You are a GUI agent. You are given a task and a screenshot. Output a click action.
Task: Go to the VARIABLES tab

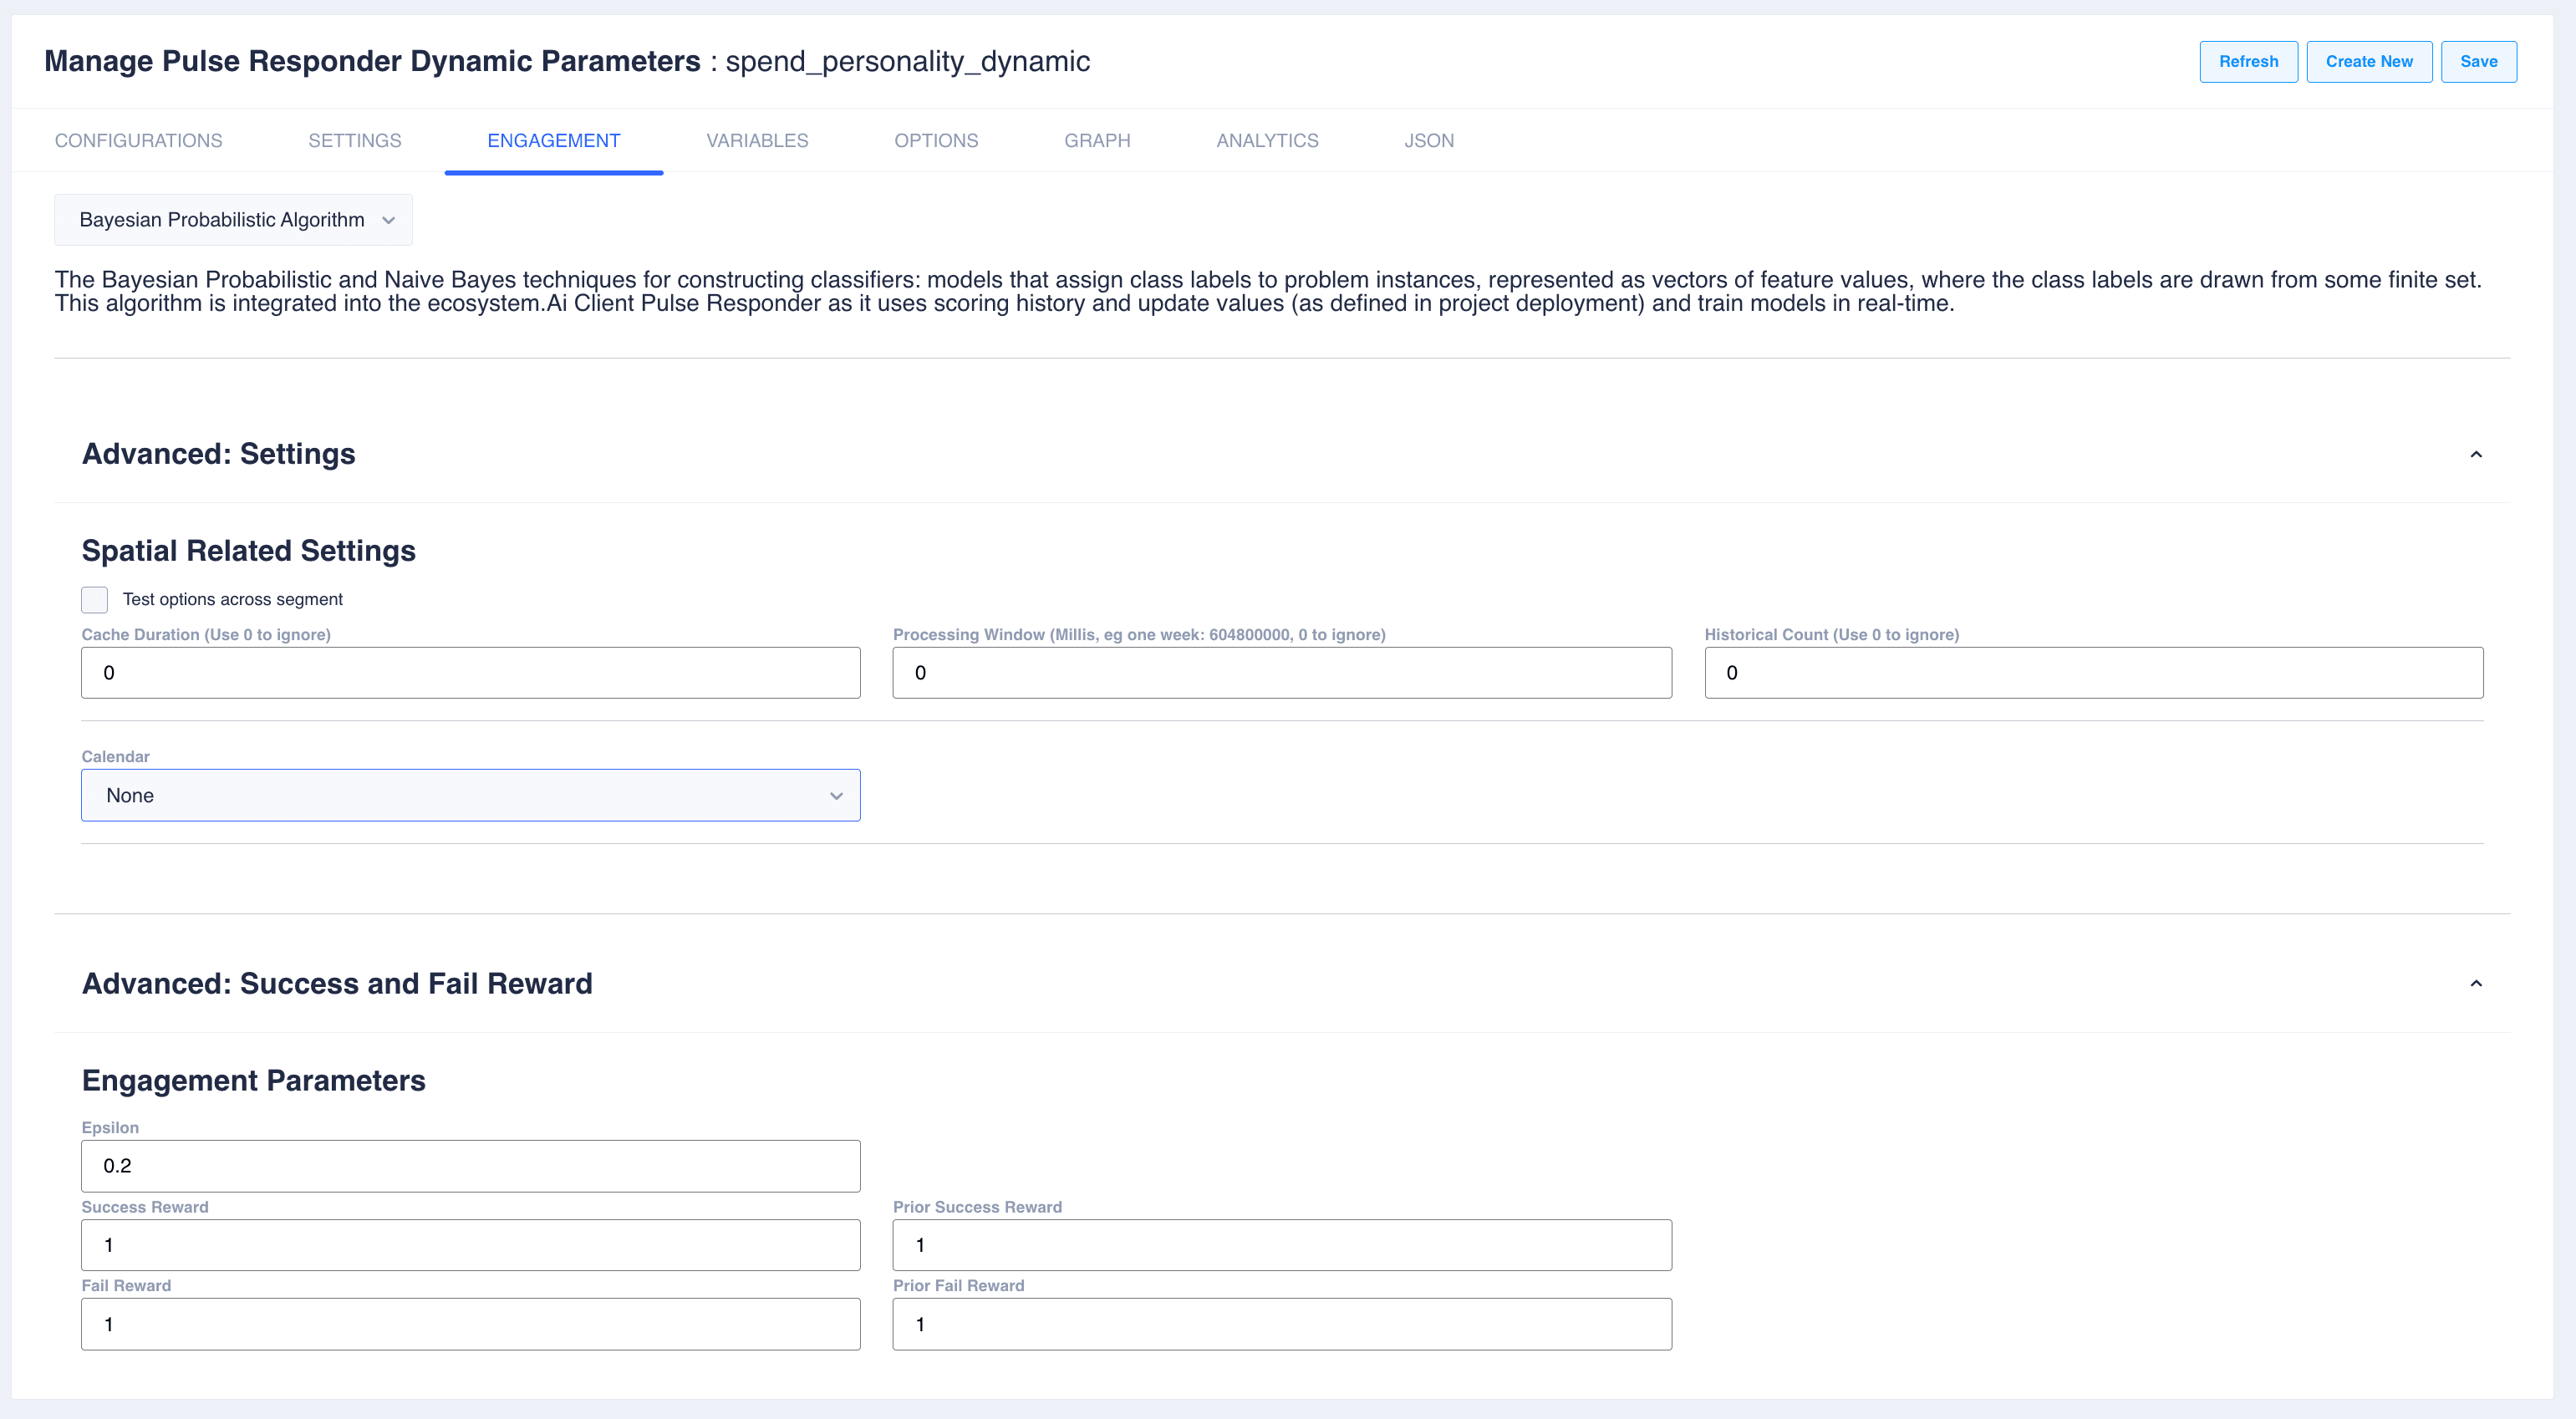[x=757, y=141]
